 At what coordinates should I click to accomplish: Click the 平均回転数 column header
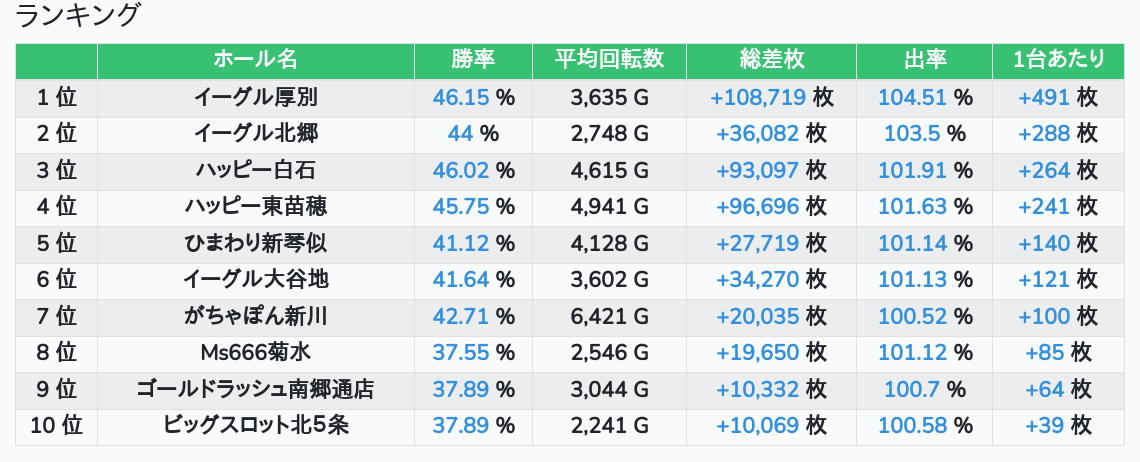click(609, 60)
